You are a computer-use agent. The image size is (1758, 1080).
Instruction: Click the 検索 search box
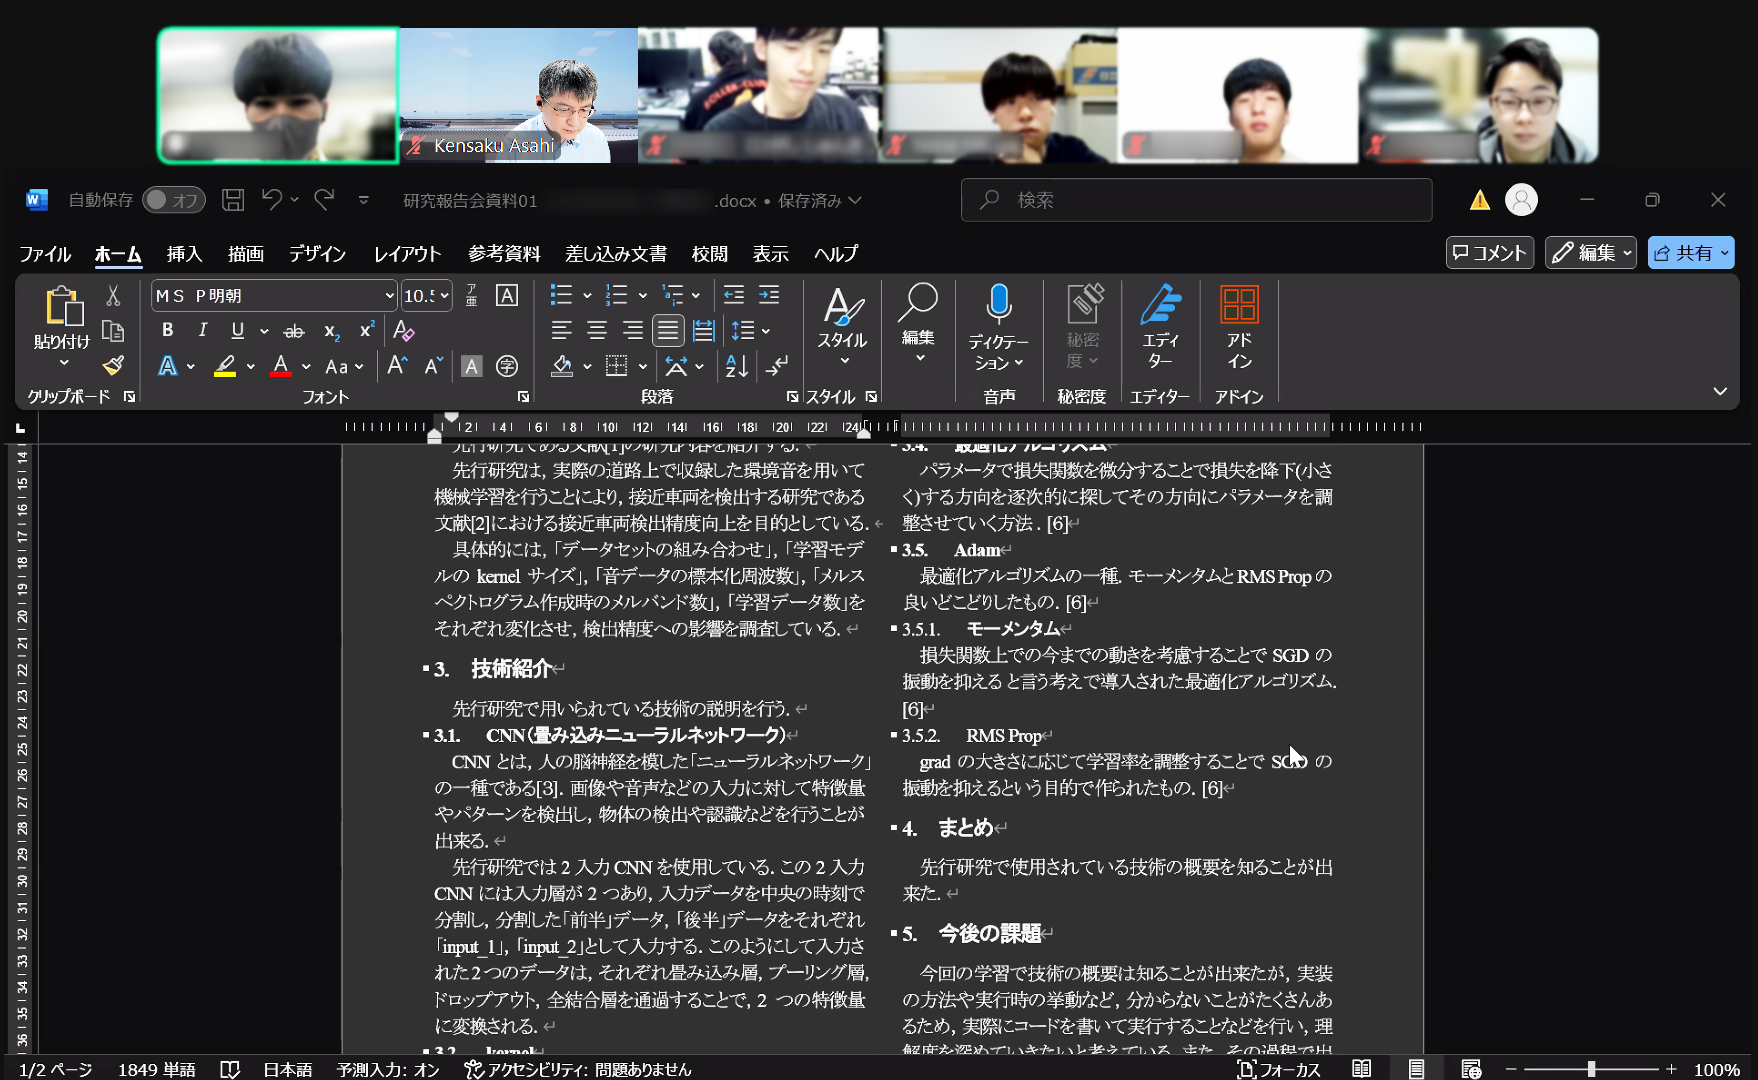click(1196, 200)
